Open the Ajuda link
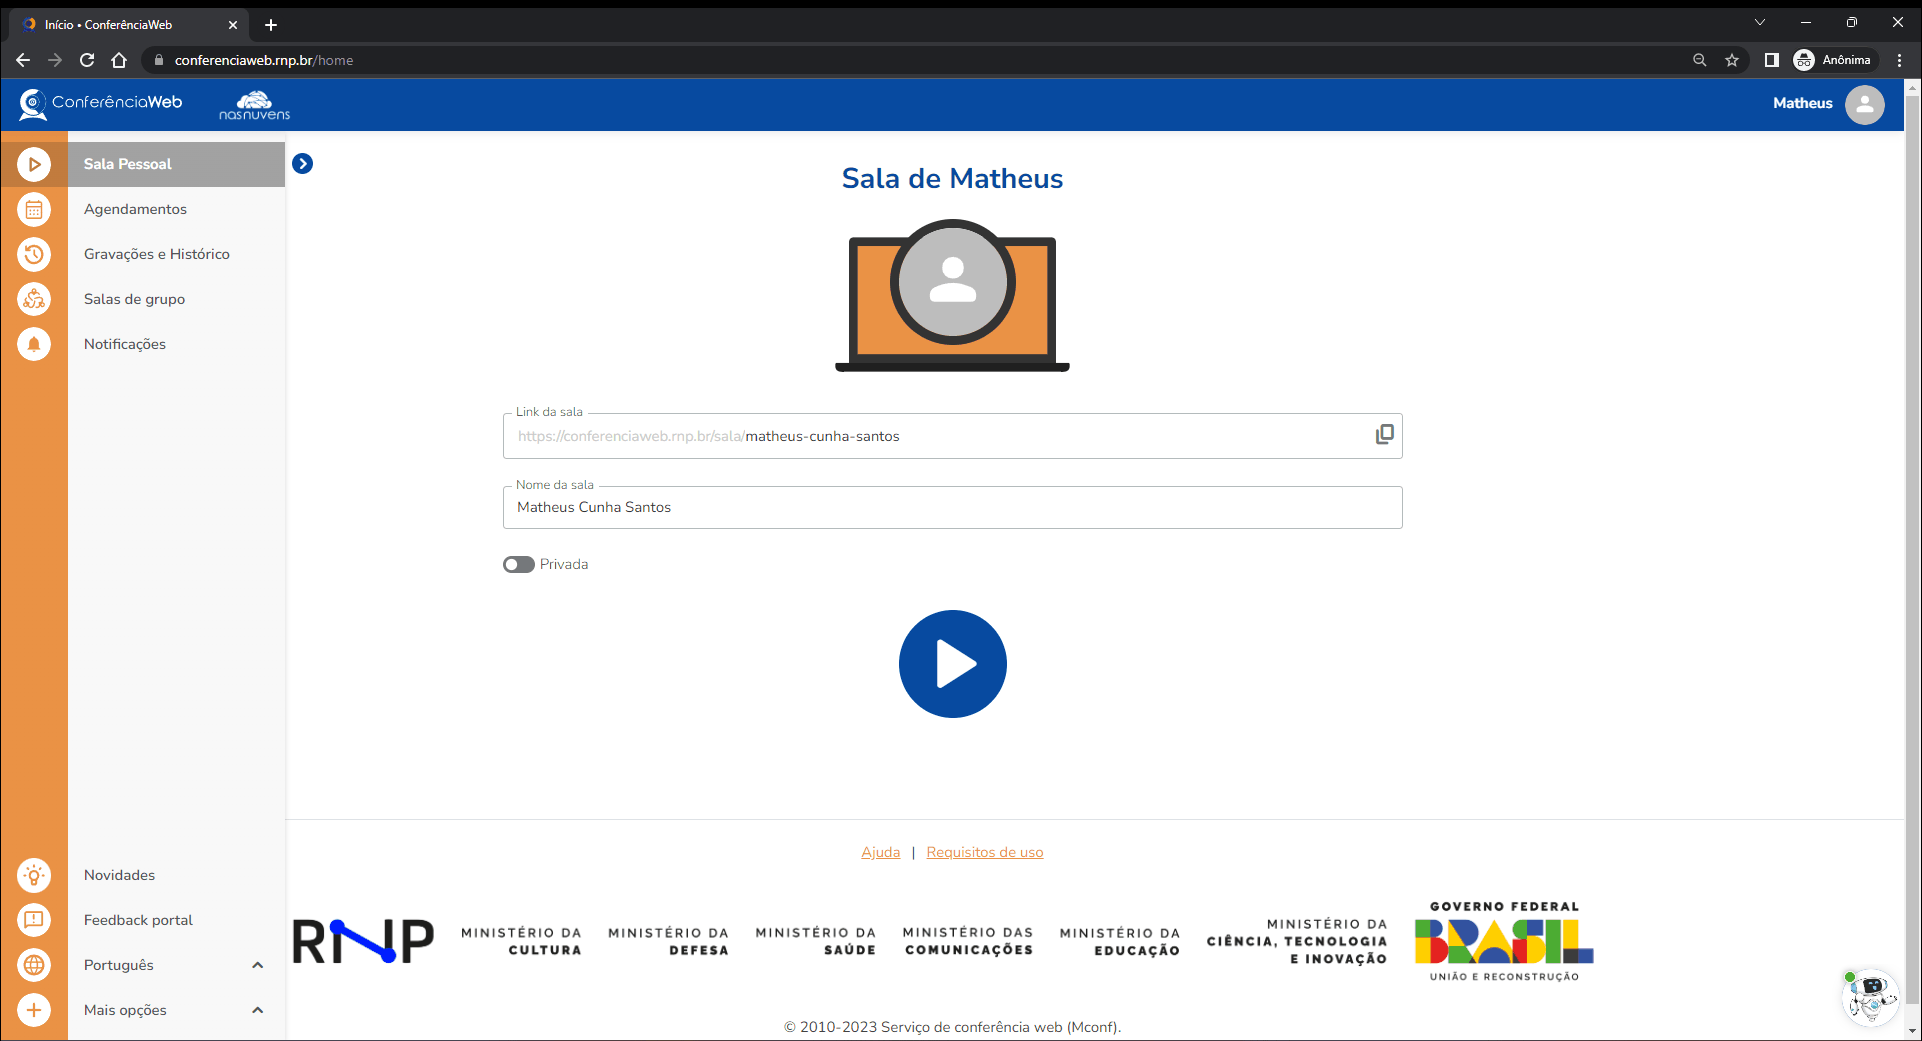The width and height of the screenshot is (1922, 1041). [x=880, y=852]
